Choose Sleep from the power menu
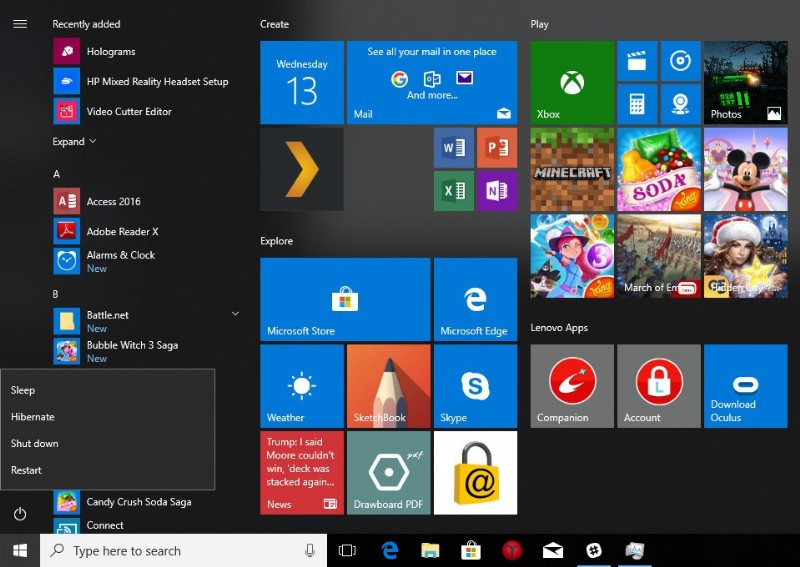Screen dimensions: 800x567 (x=108, y=390)
